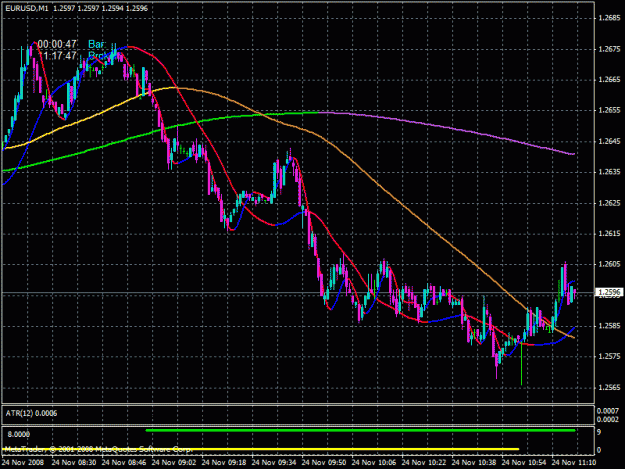
Task: Click the 24 Nov 08:46 time label
Action: coord(124,463)
